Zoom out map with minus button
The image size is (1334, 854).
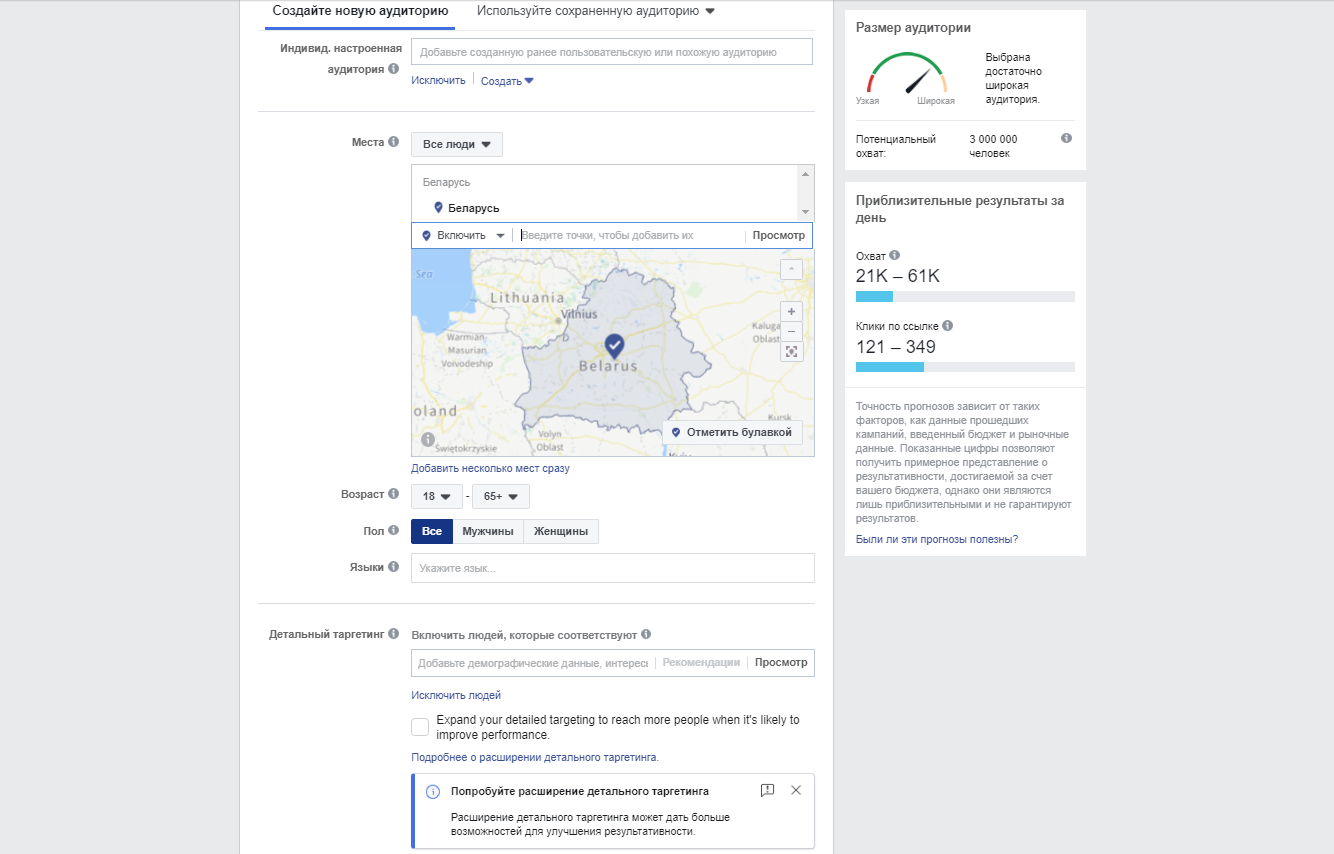(x=791, y=331)
